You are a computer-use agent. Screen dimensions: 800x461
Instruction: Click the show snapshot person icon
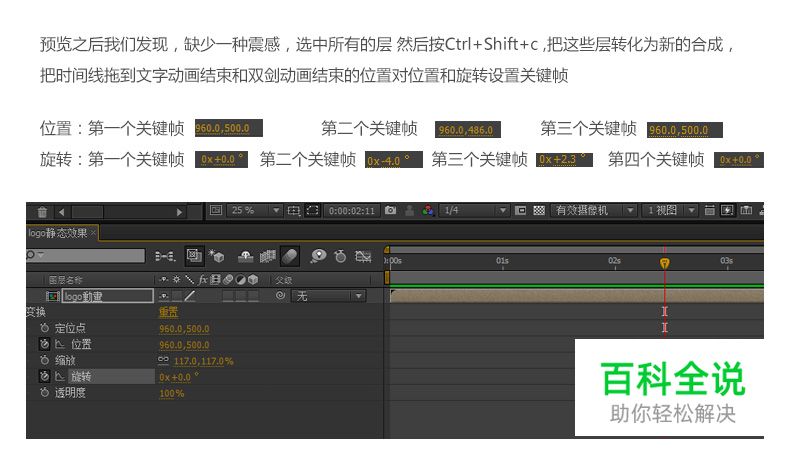click(x=409, y=211)
